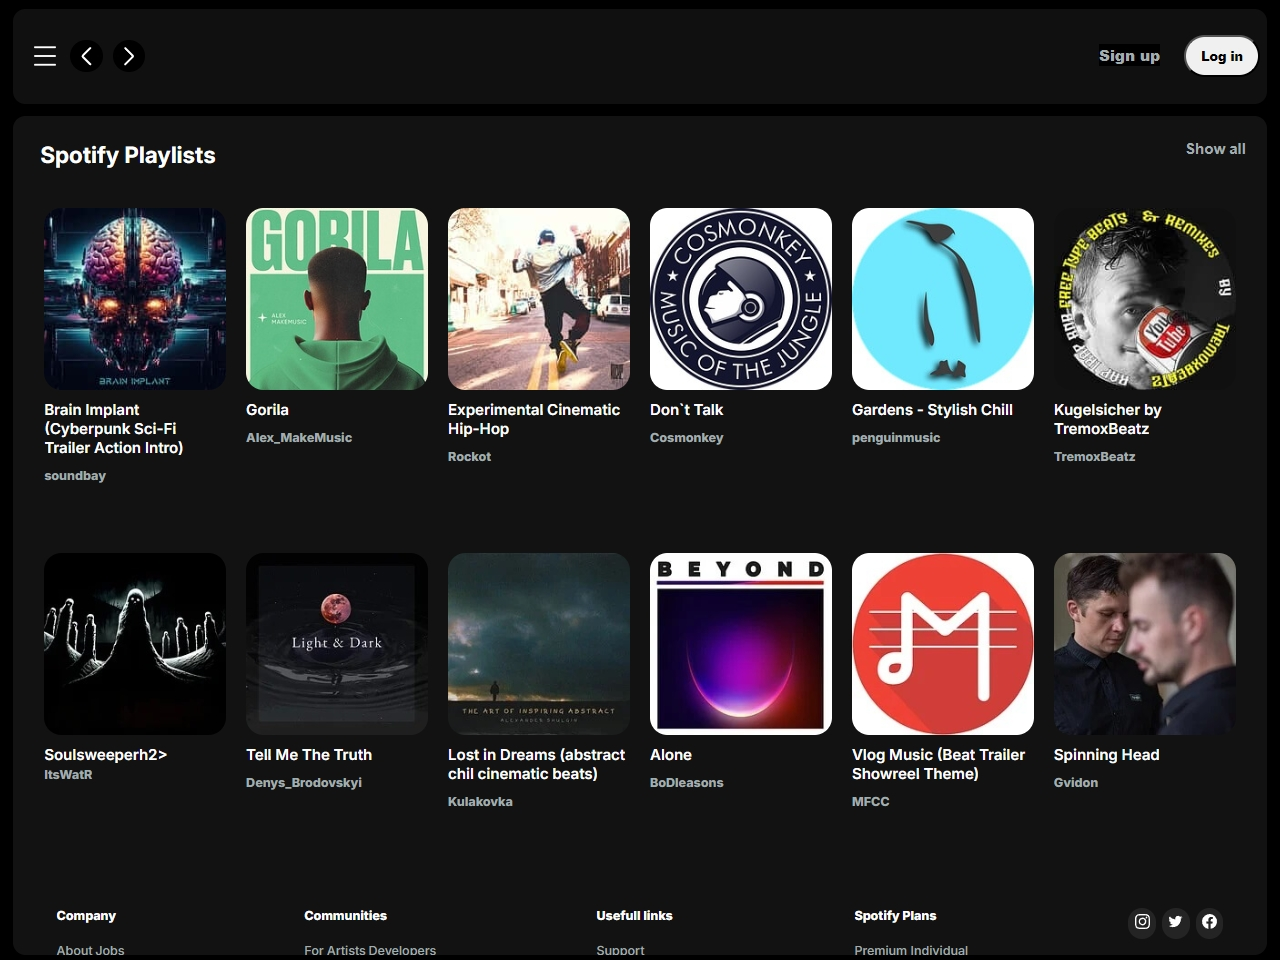The width and height of the screenshot is (1280, 960).
Task: Select artist name soundbay
Action: [x=75, y=476]
